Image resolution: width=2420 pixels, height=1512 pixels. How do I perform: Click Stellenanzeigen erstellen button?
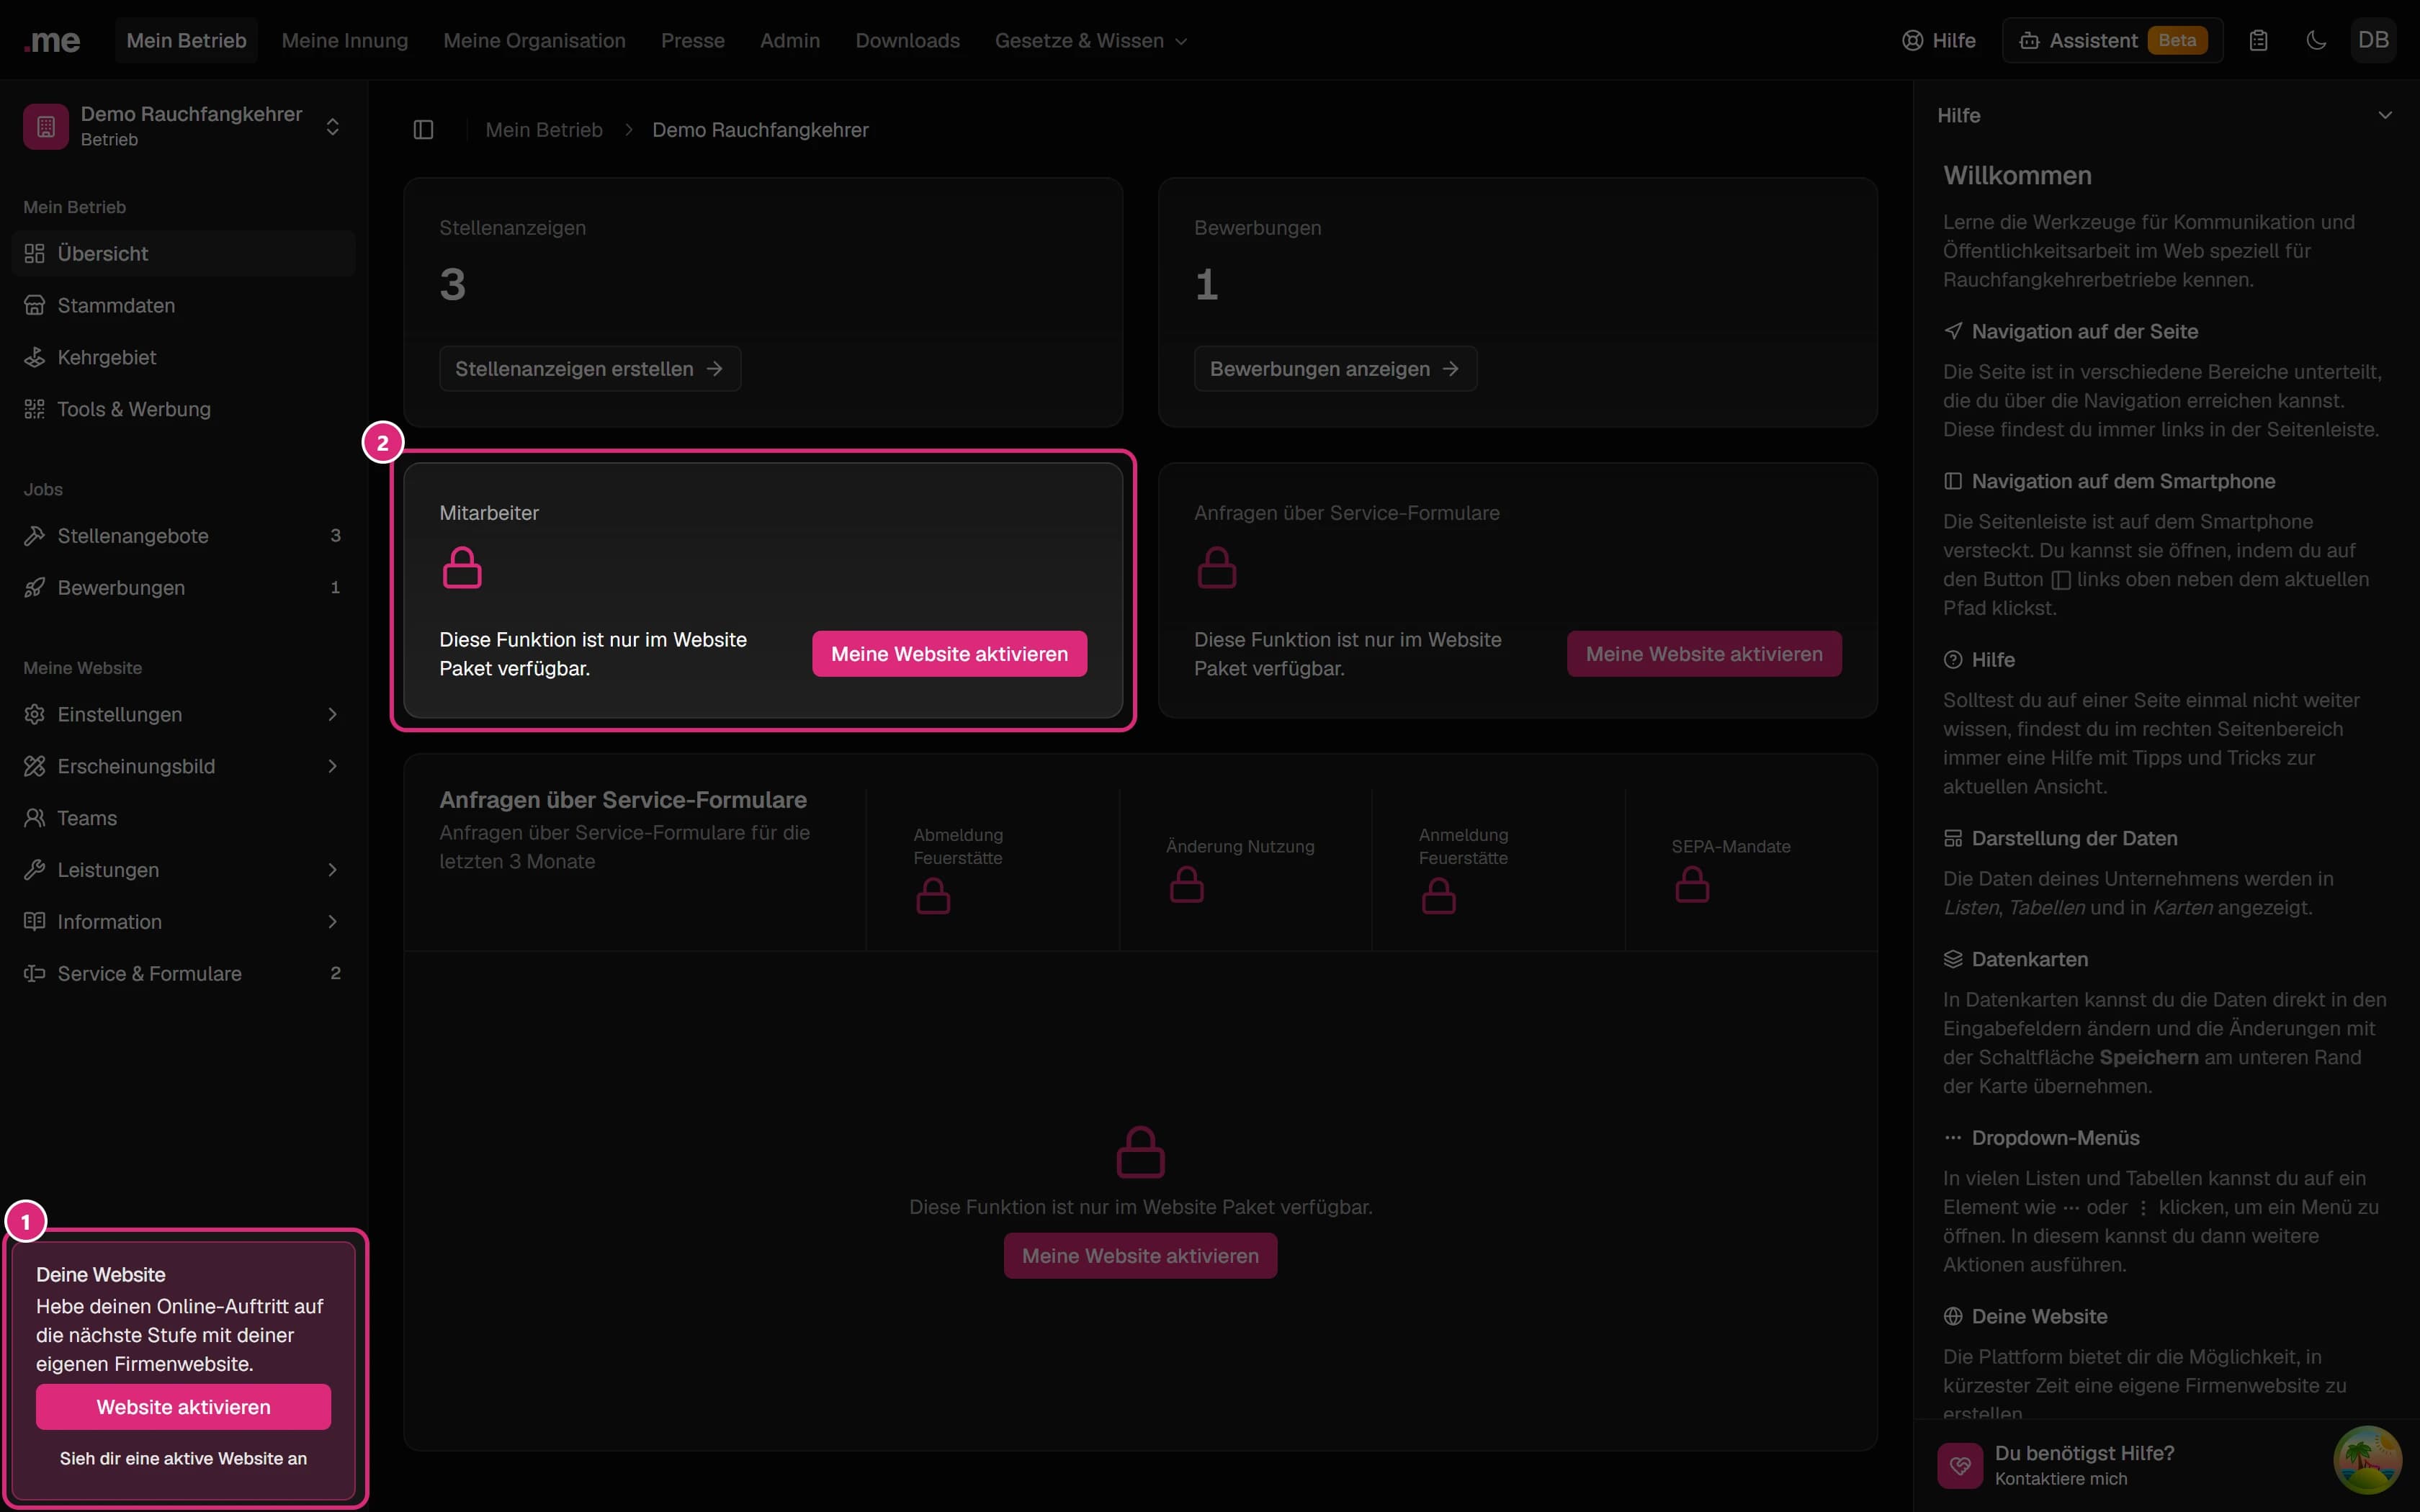click(x=590, y=369)
